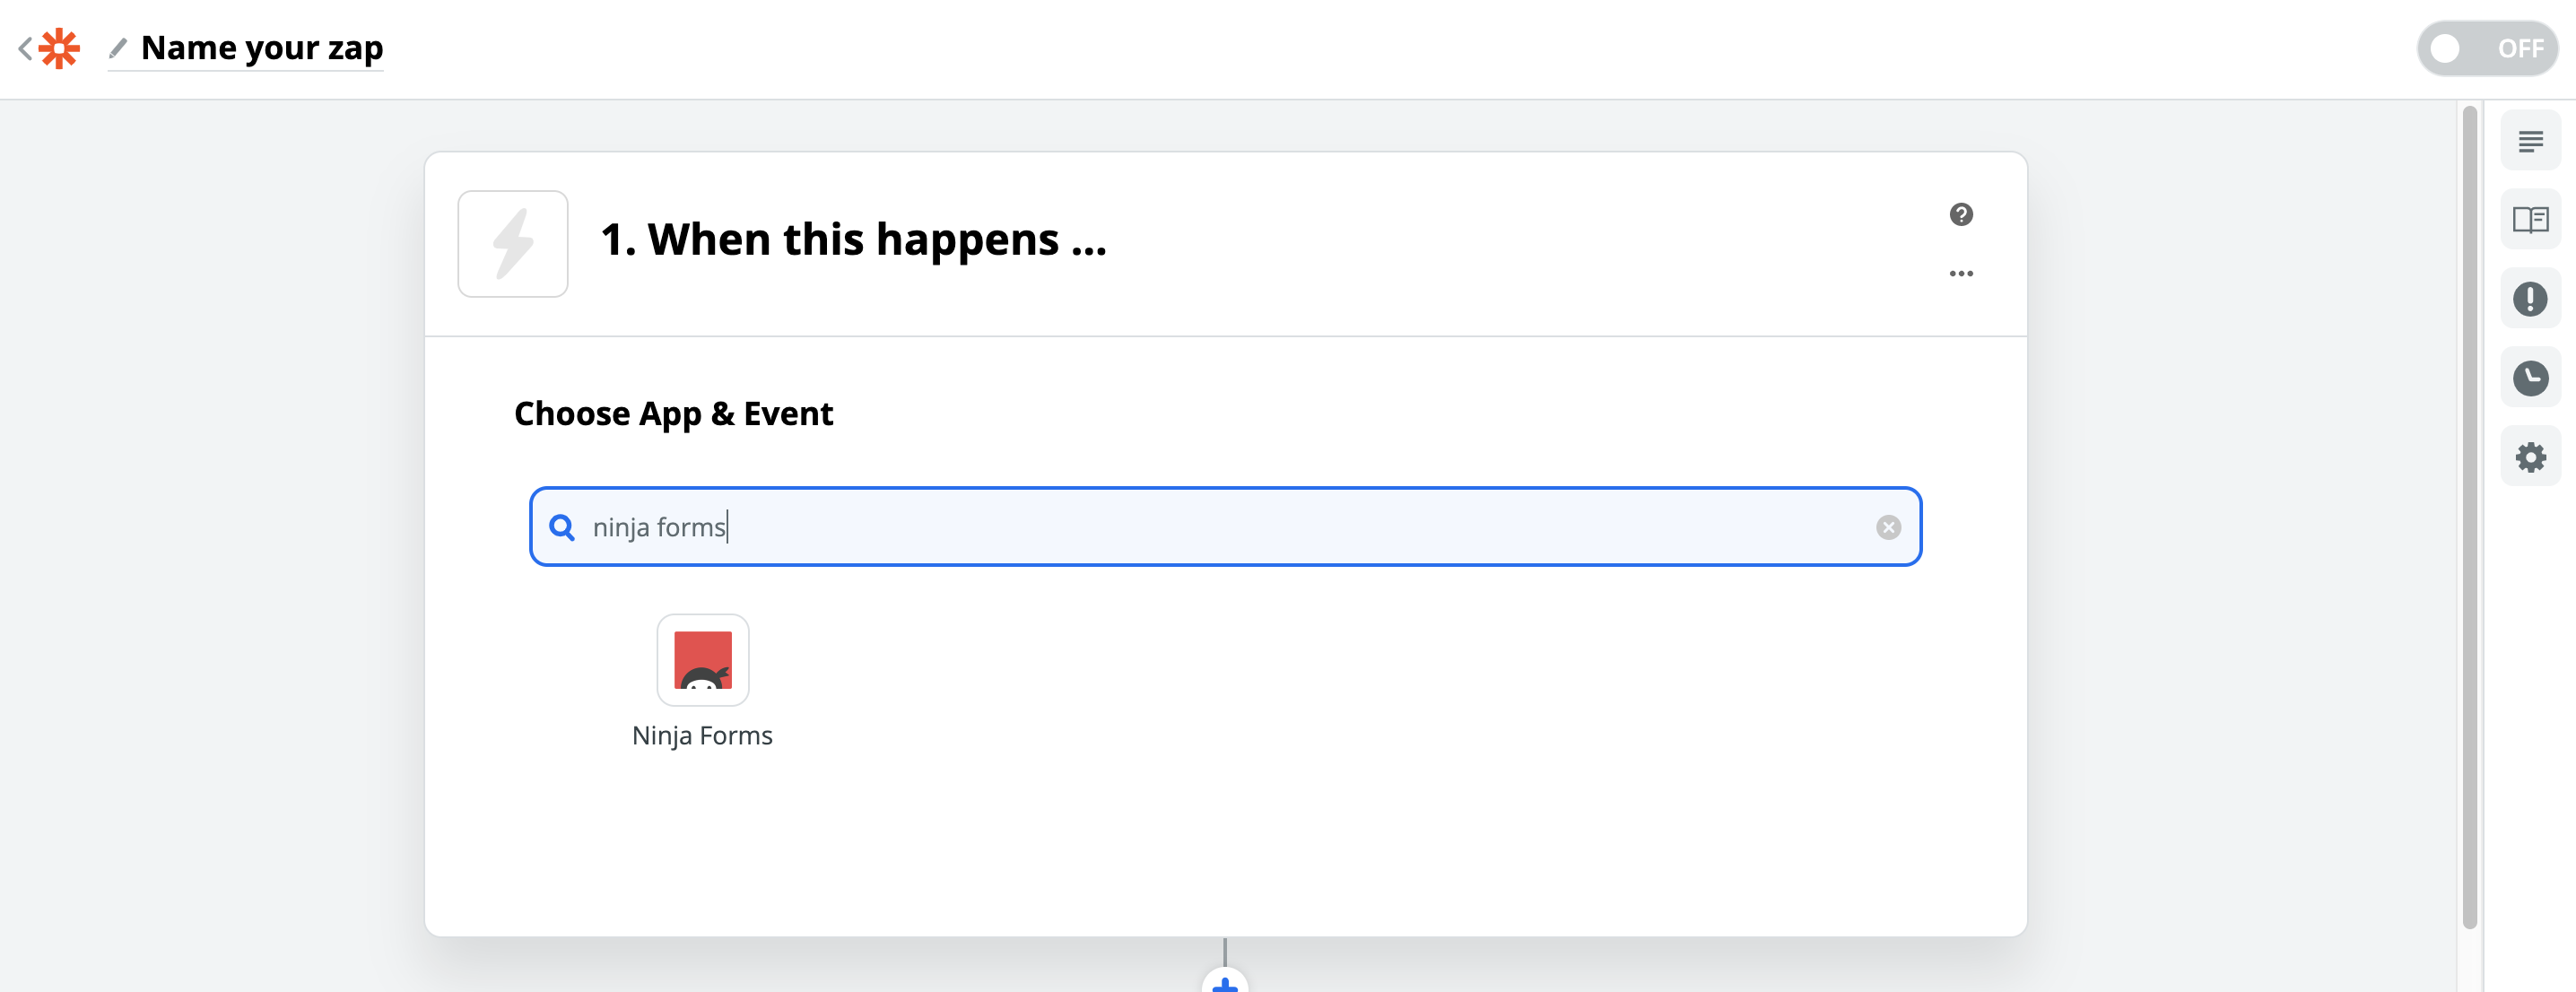Open the clock history sidebar icon
The image size is (2576, 992).
[2530, 377]
